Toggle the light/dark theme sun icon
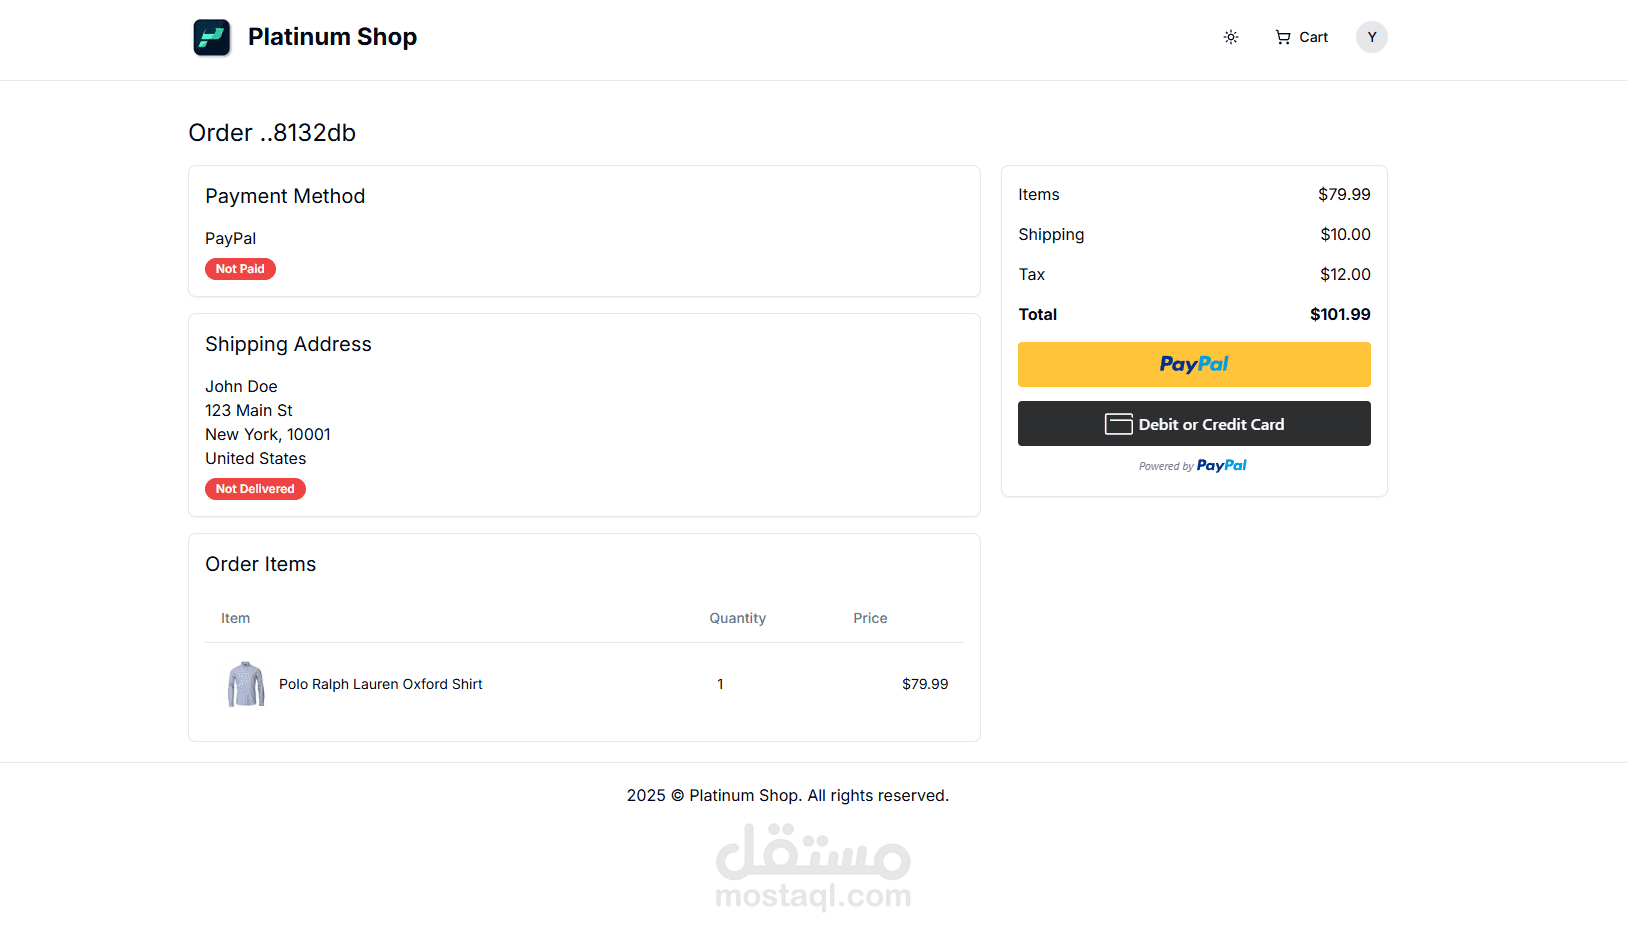Viewport: 1627px width, 932px height. 1231,37
